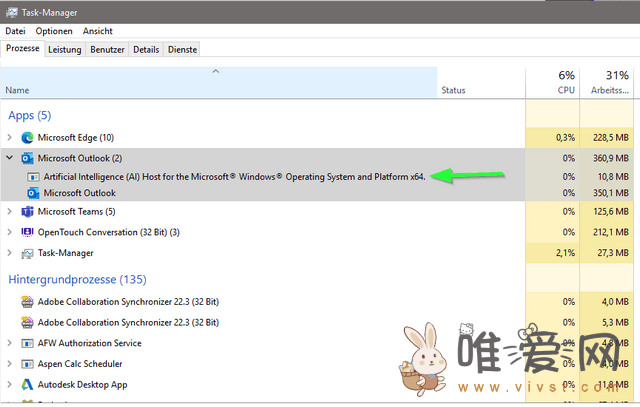This screenshot has height=407, width=640.
Task: Click the 0,3% CPU value for Edge
Action: 565,138
